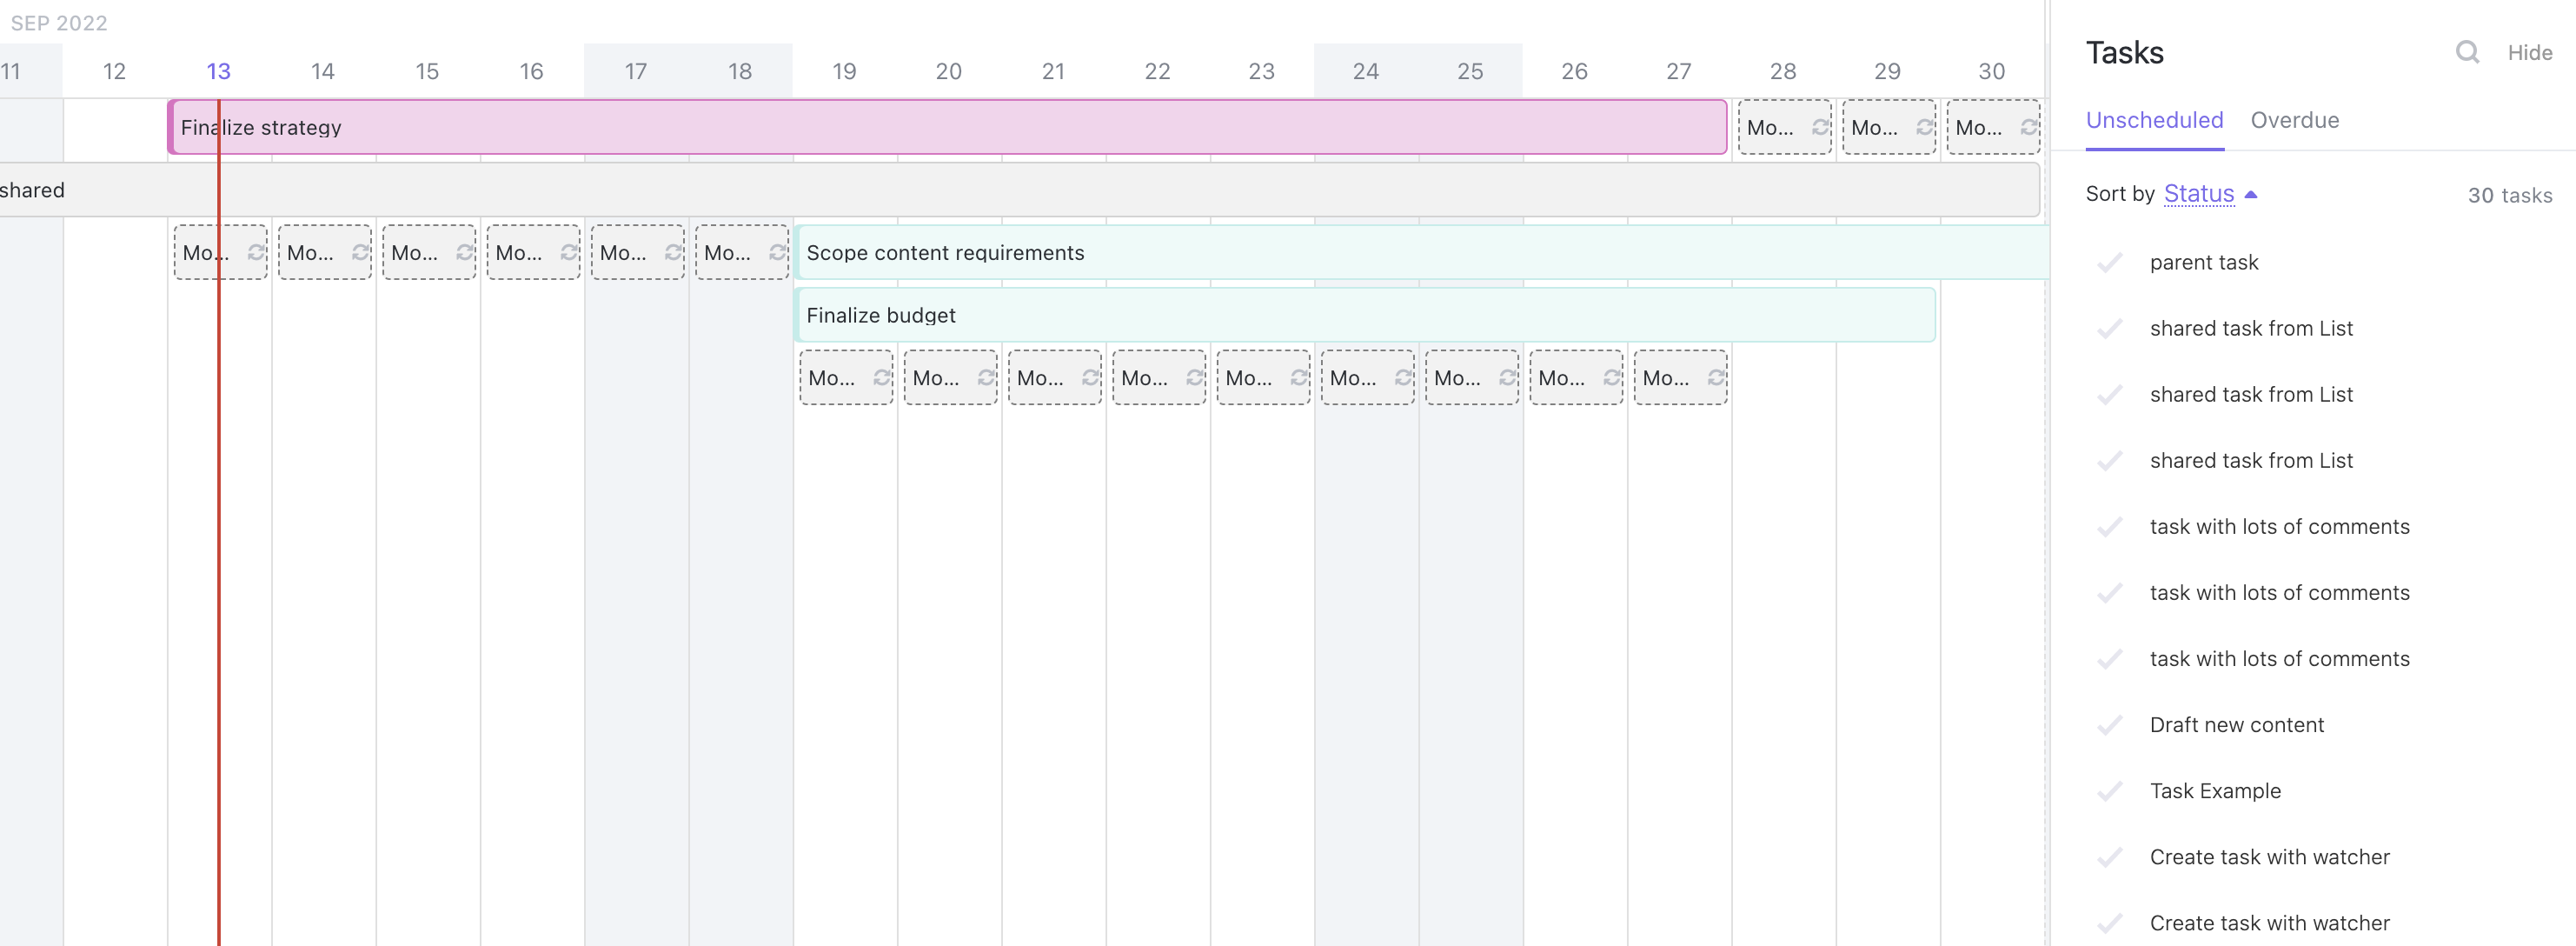Image resolution: width=2576 pixels, height=946 pixels.
Task: Click recurrence icon on September 25 block
Action: [1507, 377]
